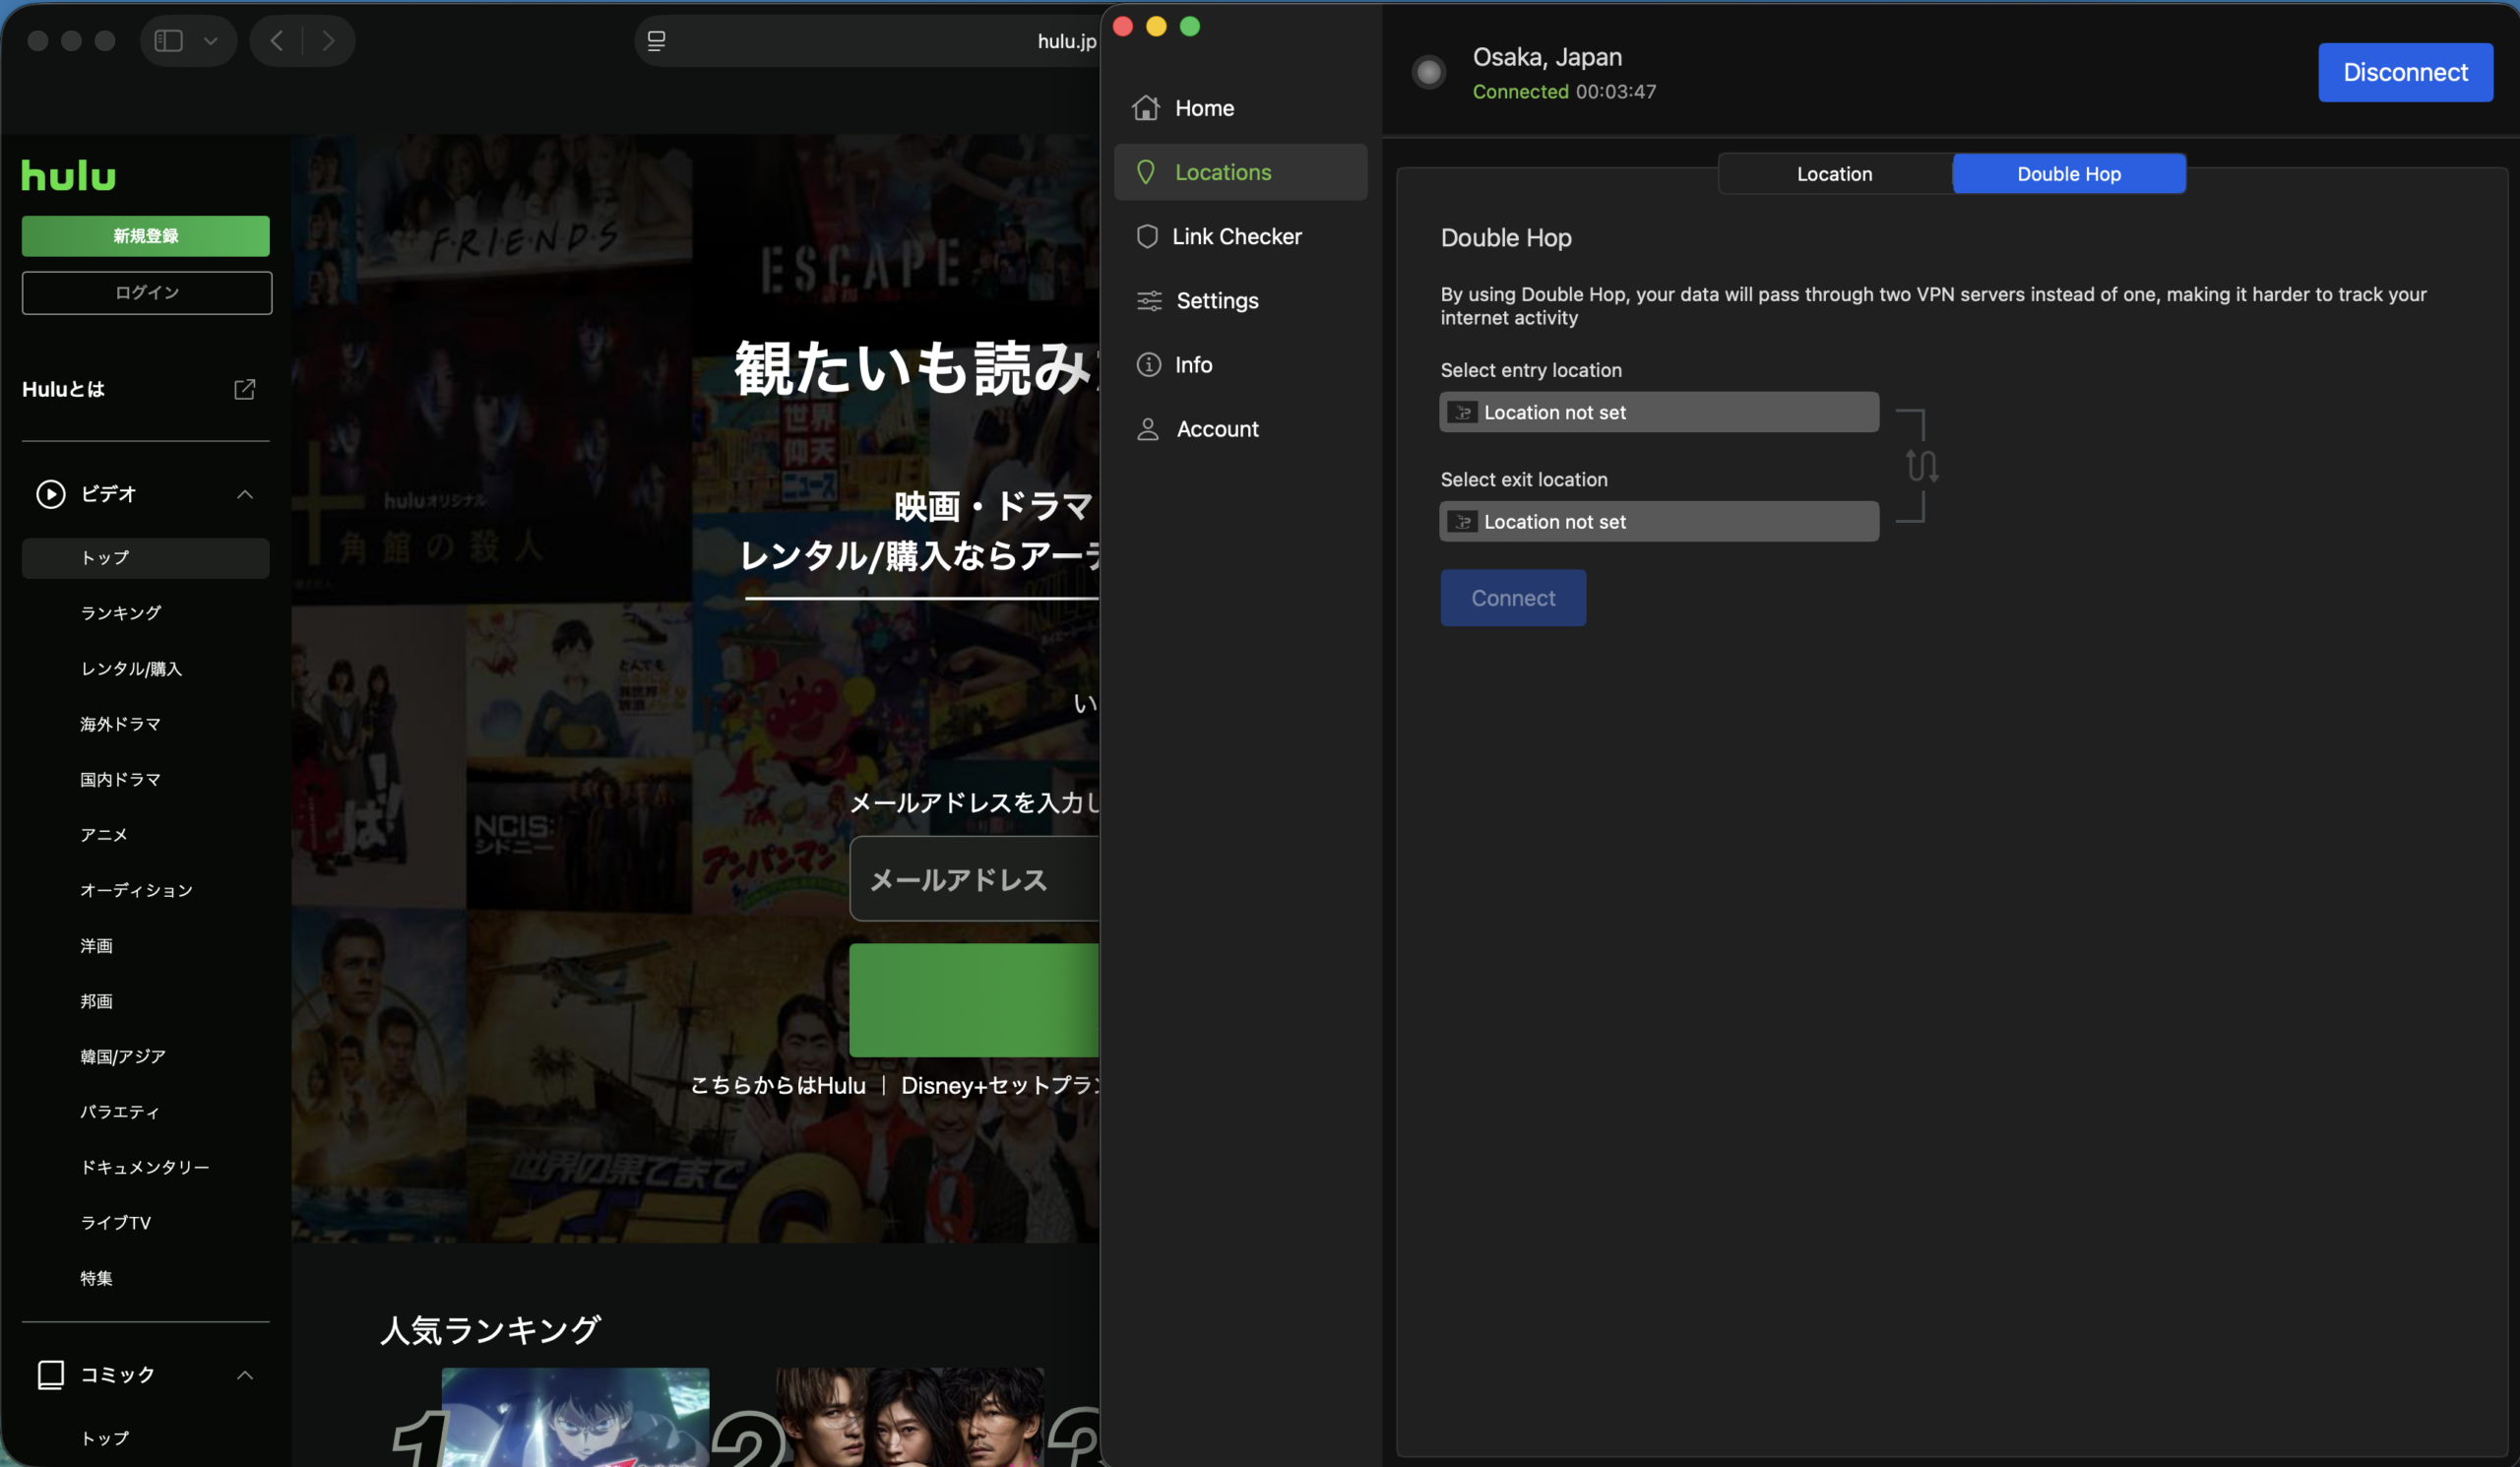The width and height of the screenshot is (2520, 1467).
Task: Open 特集 category
Action: point(97,1278)
